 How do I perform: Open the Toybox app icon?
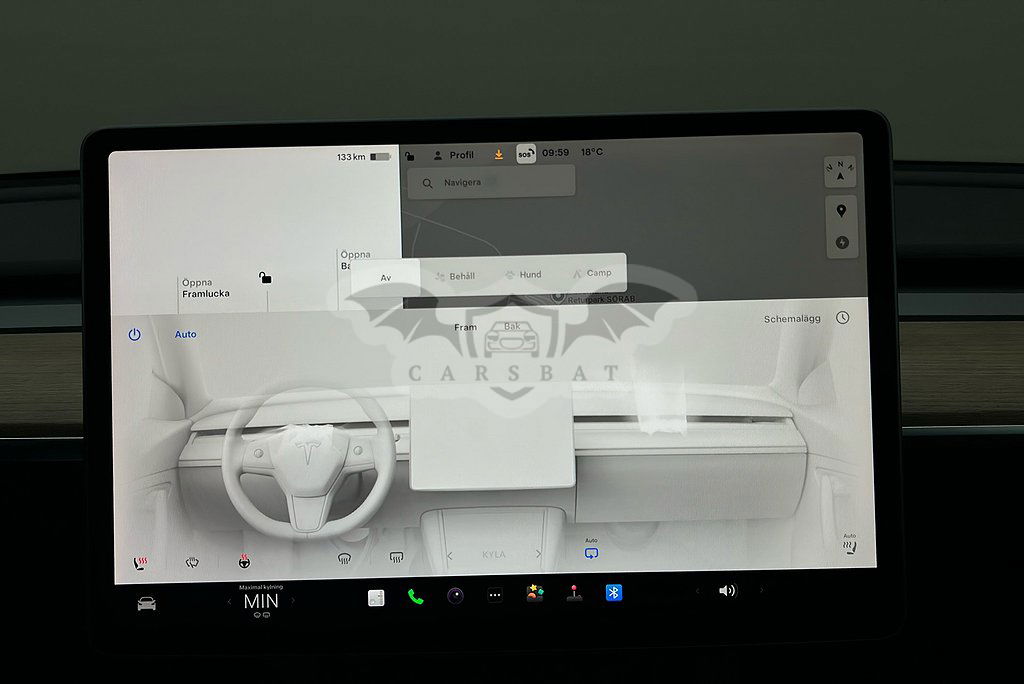pos(535,593)
